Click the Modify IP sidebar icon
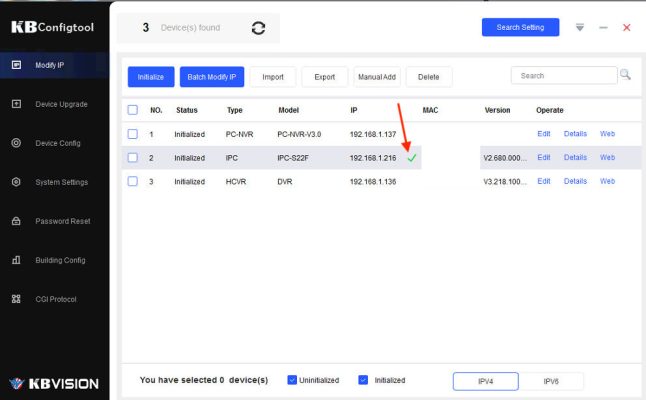This screenshot has width=646, height=400. pos(16,65)
